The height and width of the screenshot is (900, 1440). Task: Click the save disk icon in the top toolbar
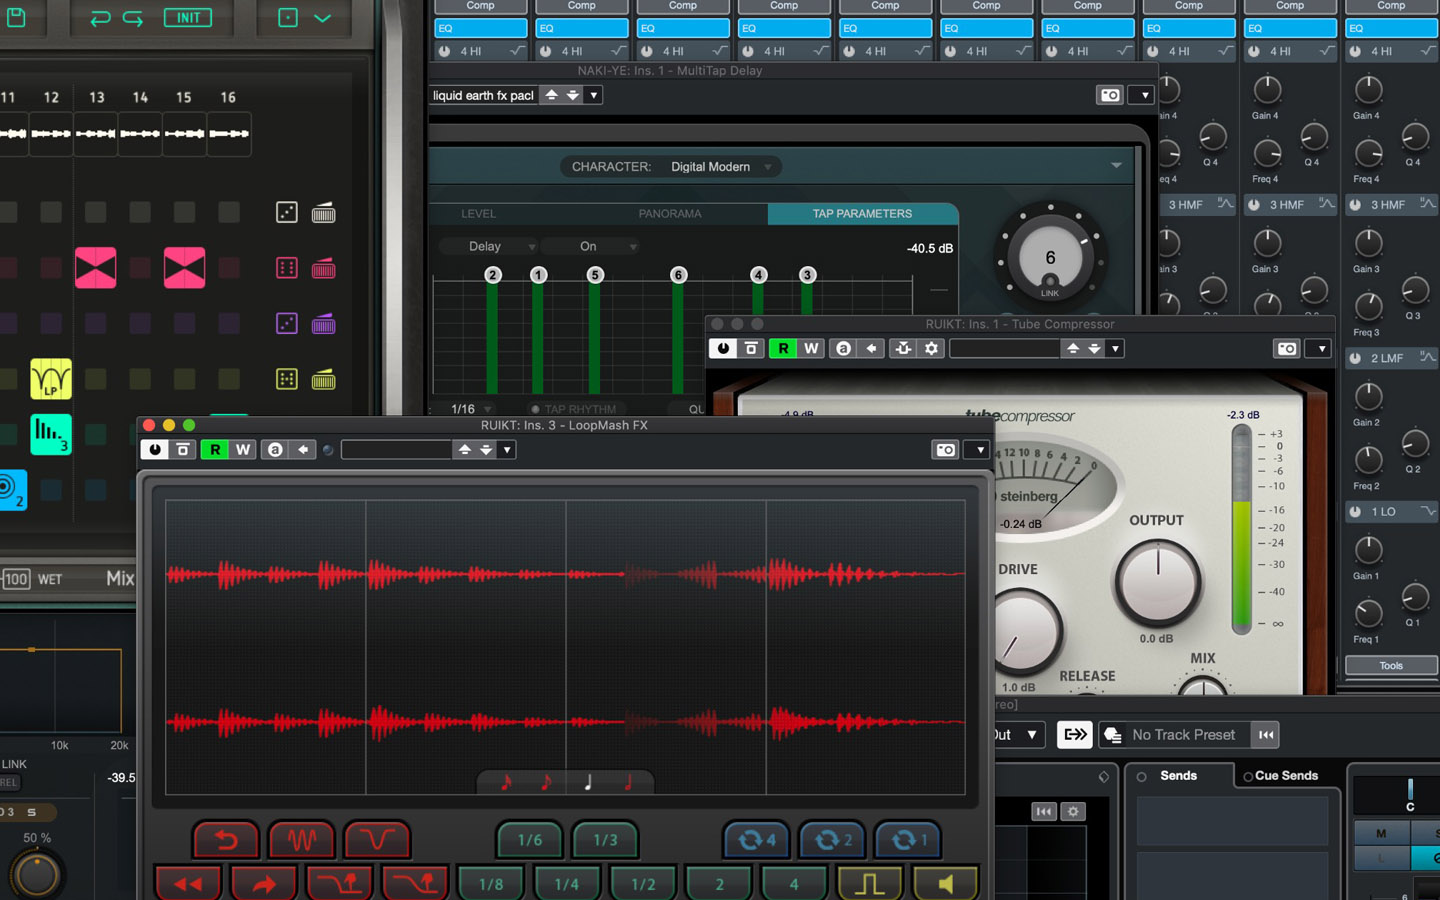[x=16, y=17]
